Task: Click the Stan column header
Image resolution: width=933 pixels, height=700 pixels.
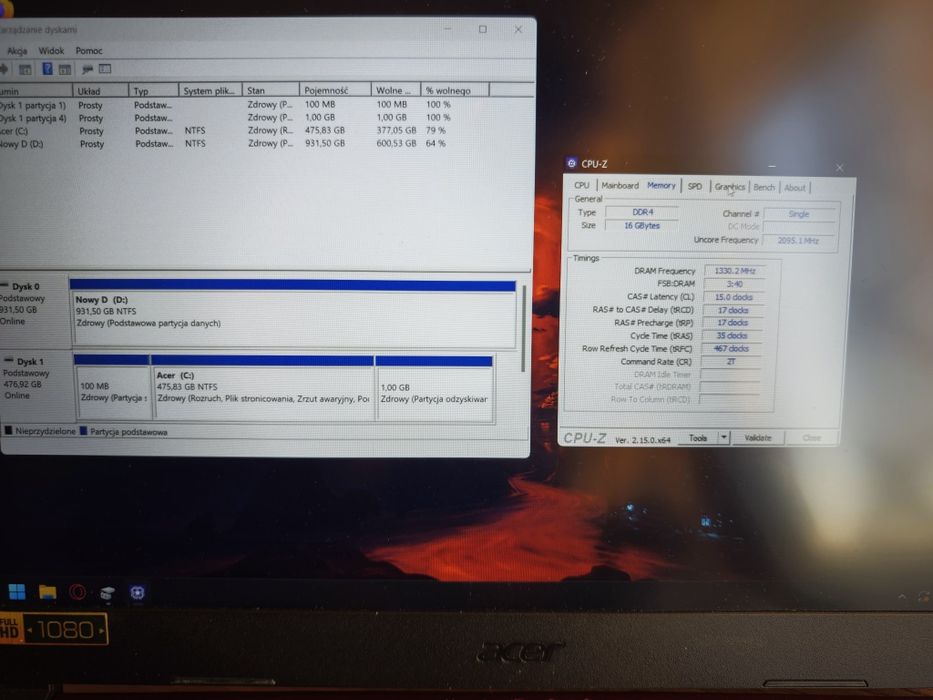Action: (x=271, y=90)
